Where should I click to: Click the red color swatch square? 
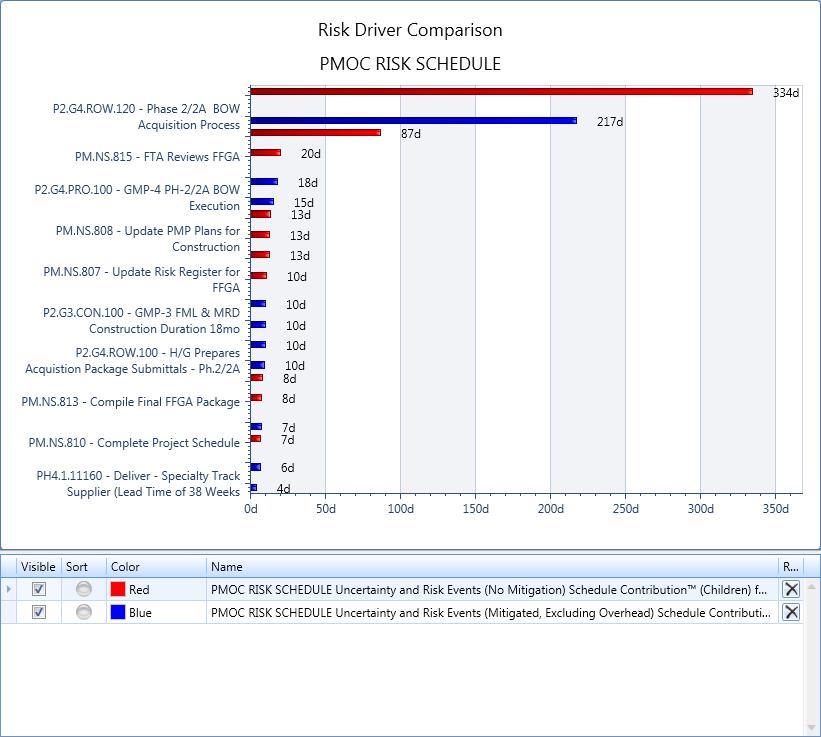click(118, 590)
